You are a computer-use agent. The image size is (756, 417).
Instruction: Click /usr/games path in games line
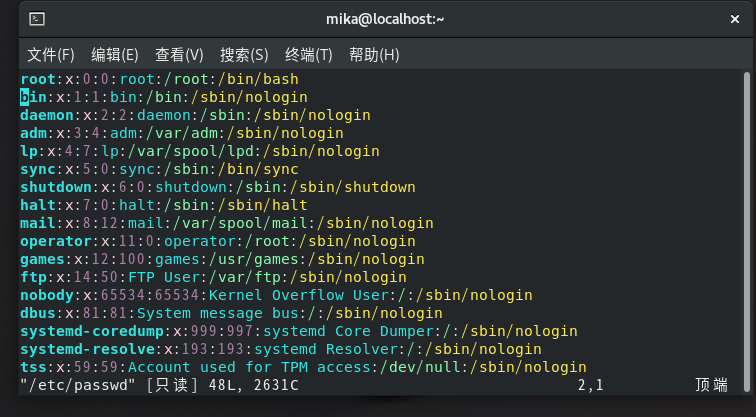click(254, 259)
